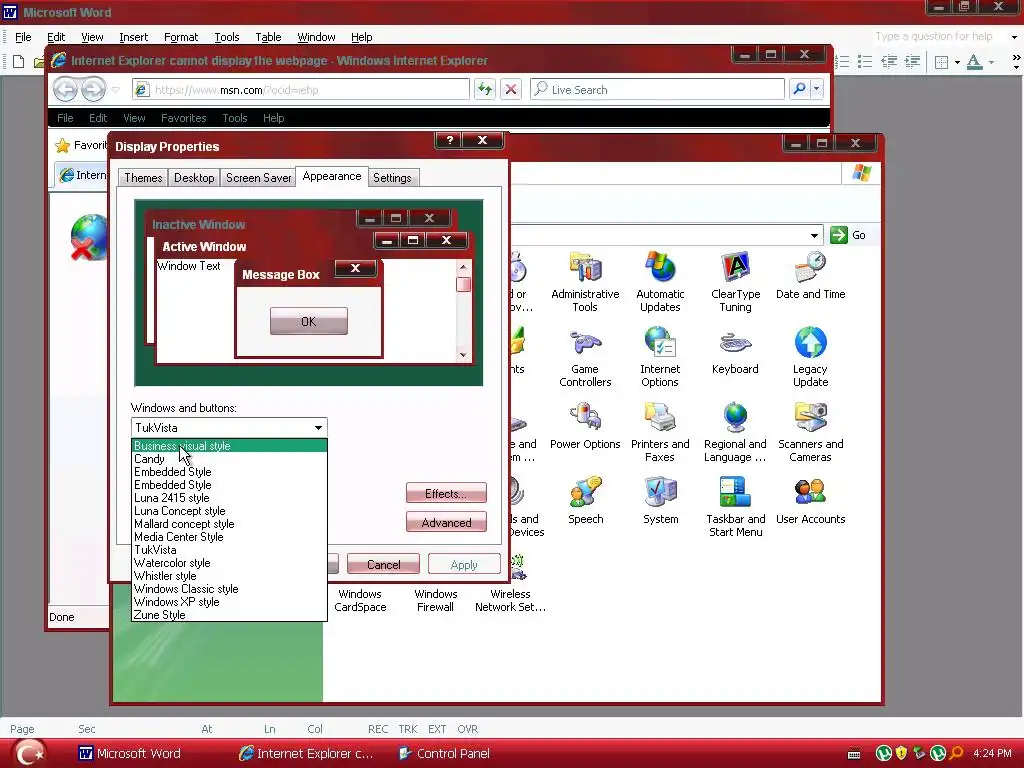Select Media Center Style entry
This screenshot has width=1024, height=768.
tap(229, 537)
